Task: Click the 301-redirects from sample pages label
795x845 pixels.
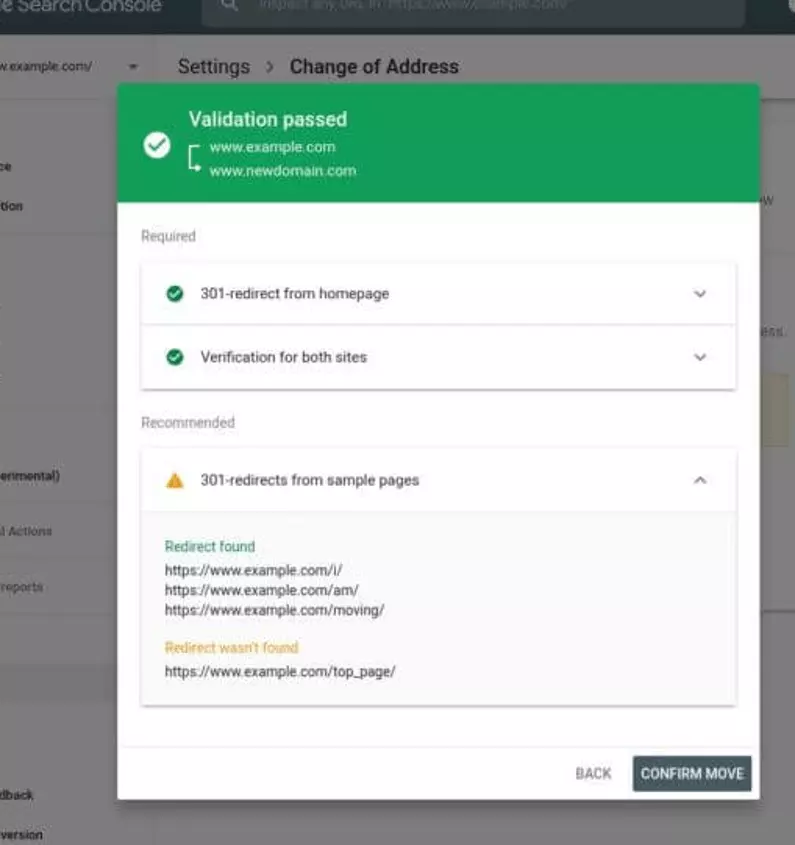Action: 310,480
